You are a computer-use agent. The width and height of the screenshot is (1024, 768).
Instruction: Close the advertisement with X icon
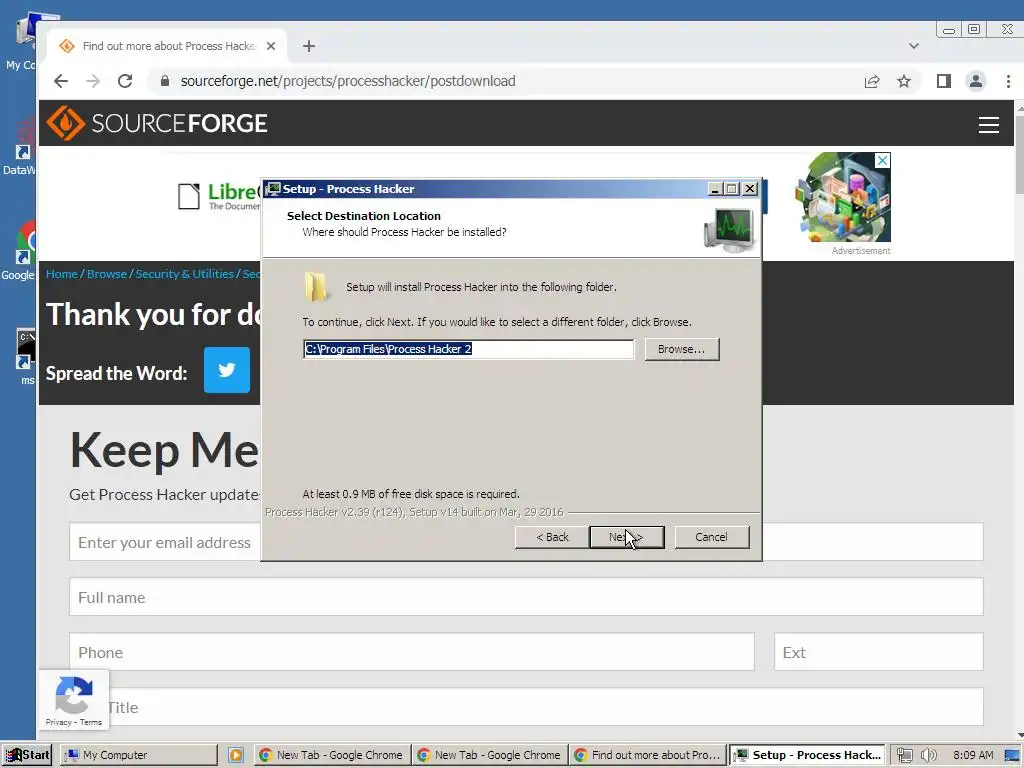[x=882, y=160]
